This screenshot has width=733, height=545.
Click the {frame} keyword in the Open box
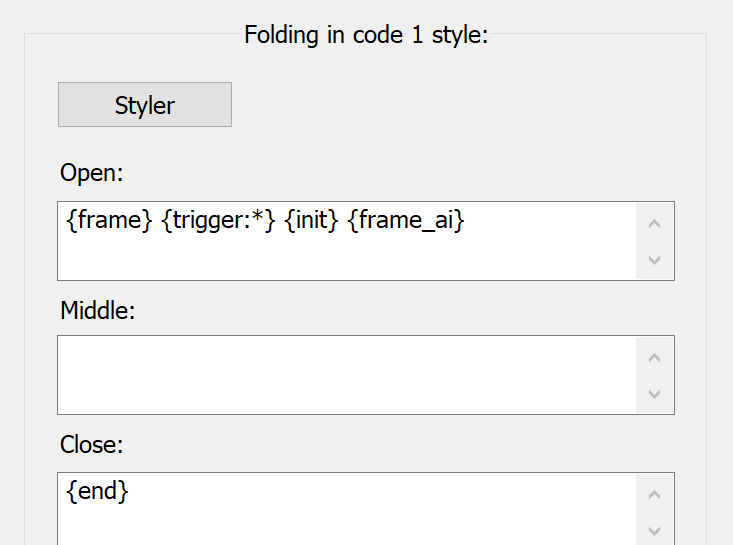[109, 220]
